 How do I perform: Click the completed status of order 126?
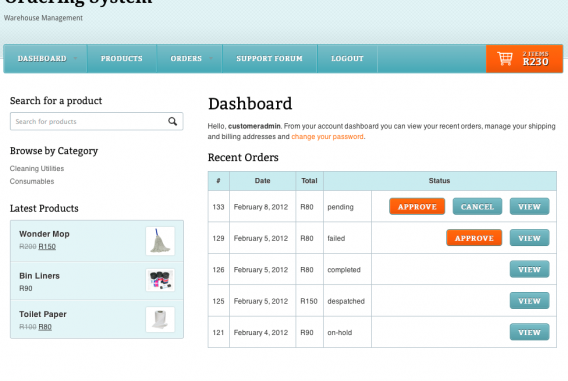(x=344, y=270)
